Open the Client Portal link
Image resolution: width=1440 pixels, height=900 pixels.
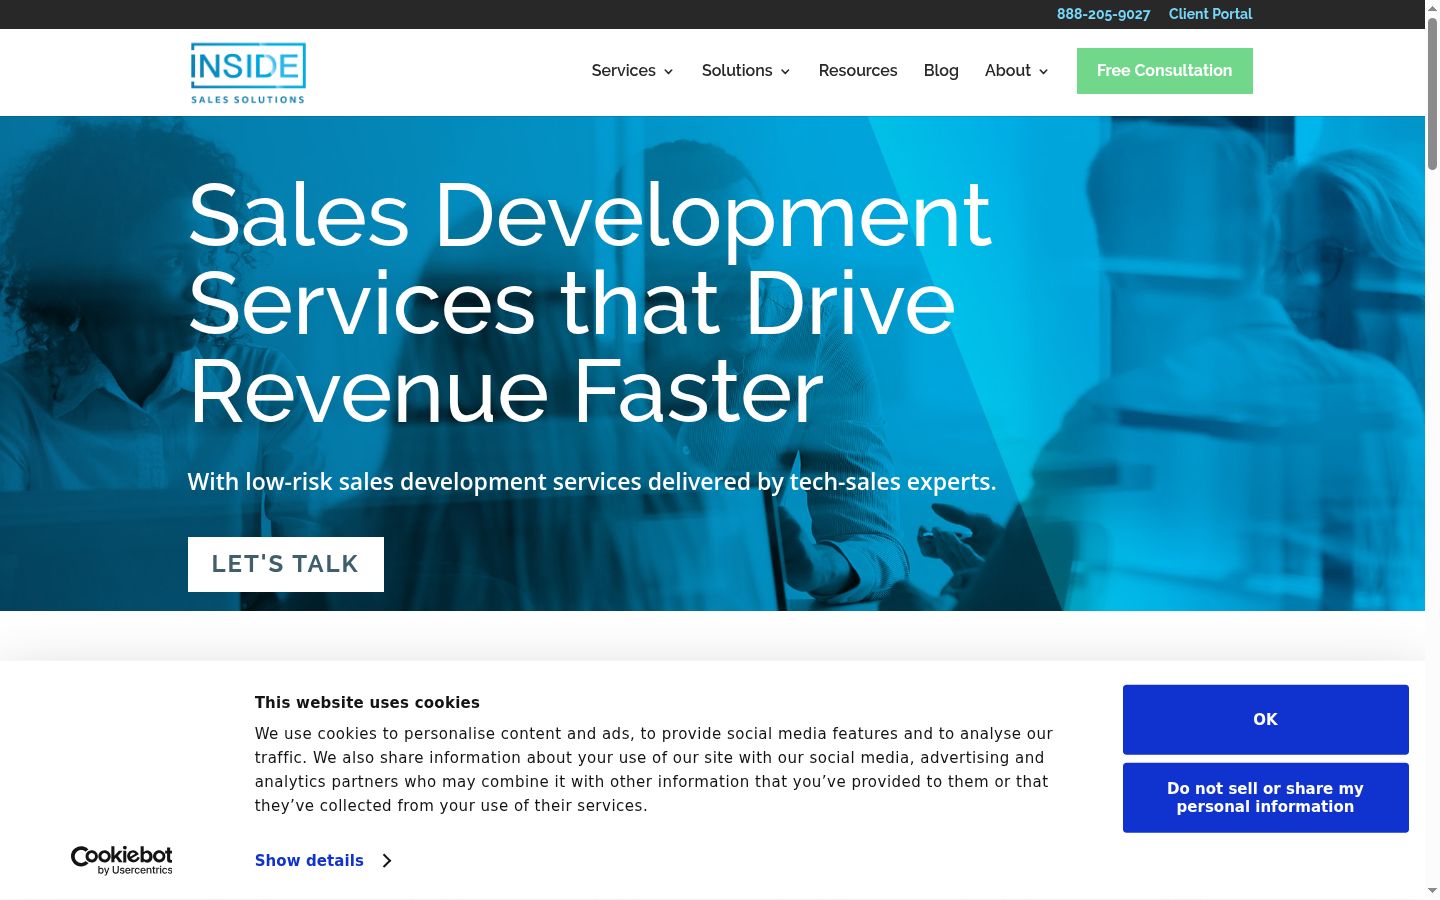click(1210, 14)
